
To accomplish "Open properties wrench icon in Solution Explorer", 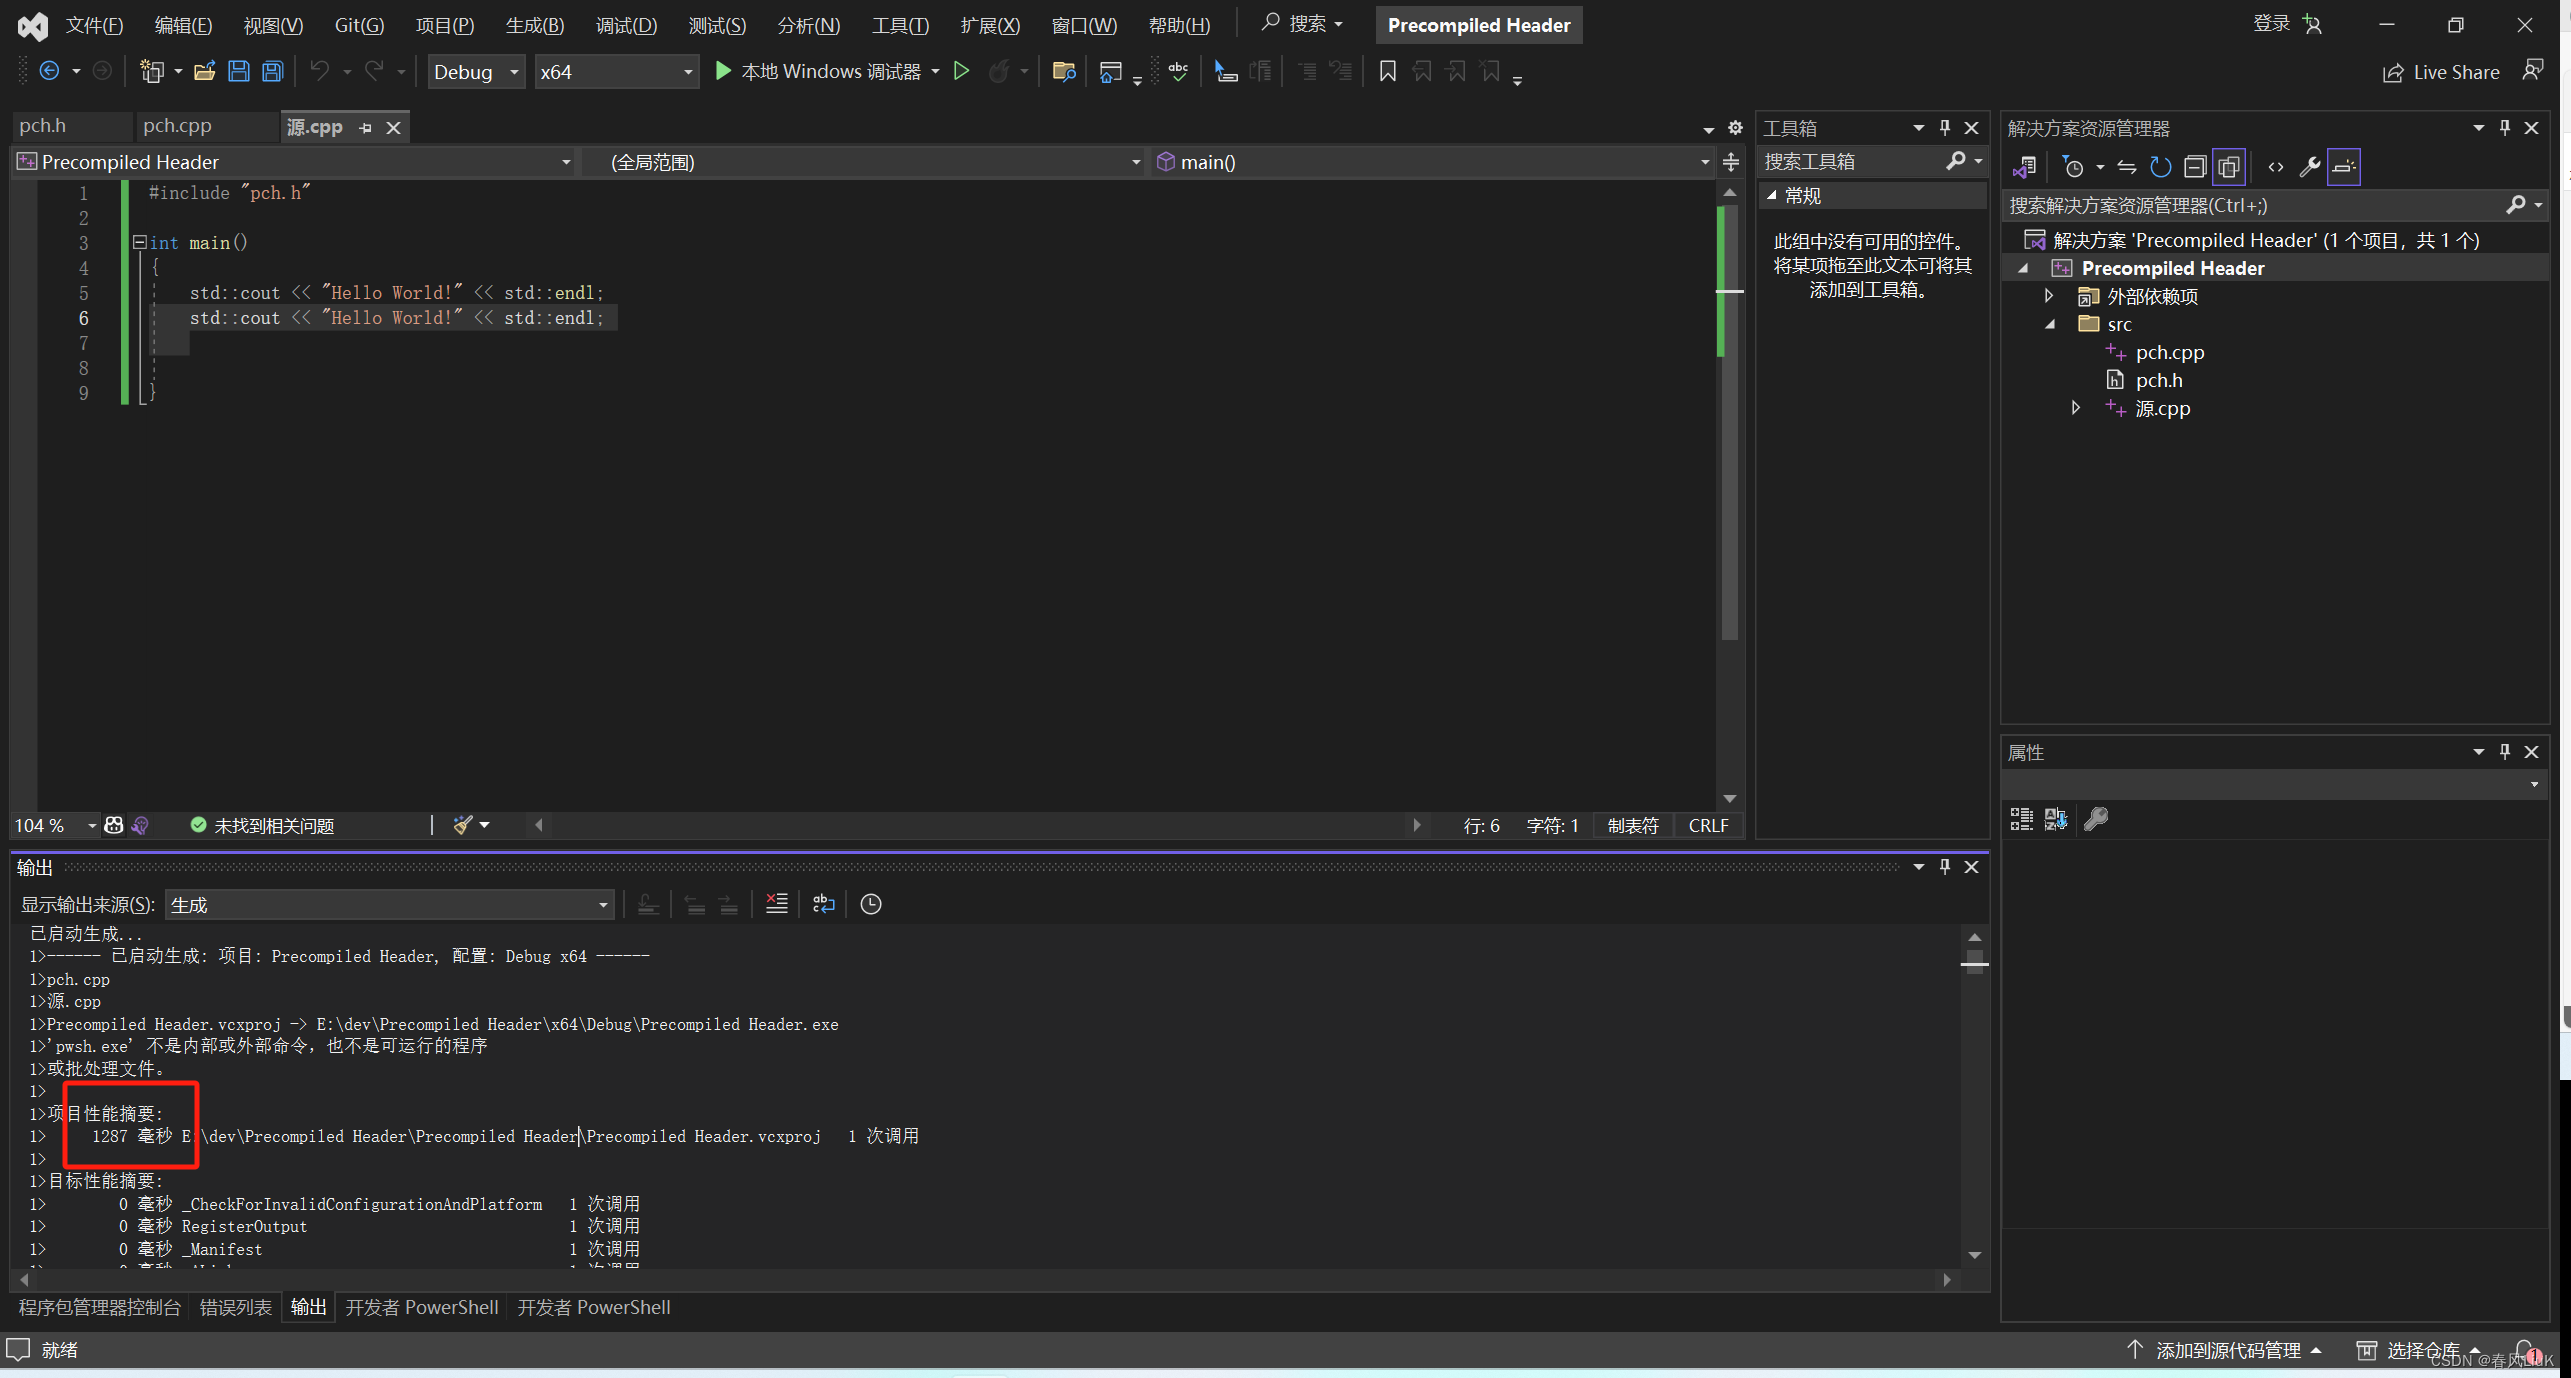I will [2309, 167].
